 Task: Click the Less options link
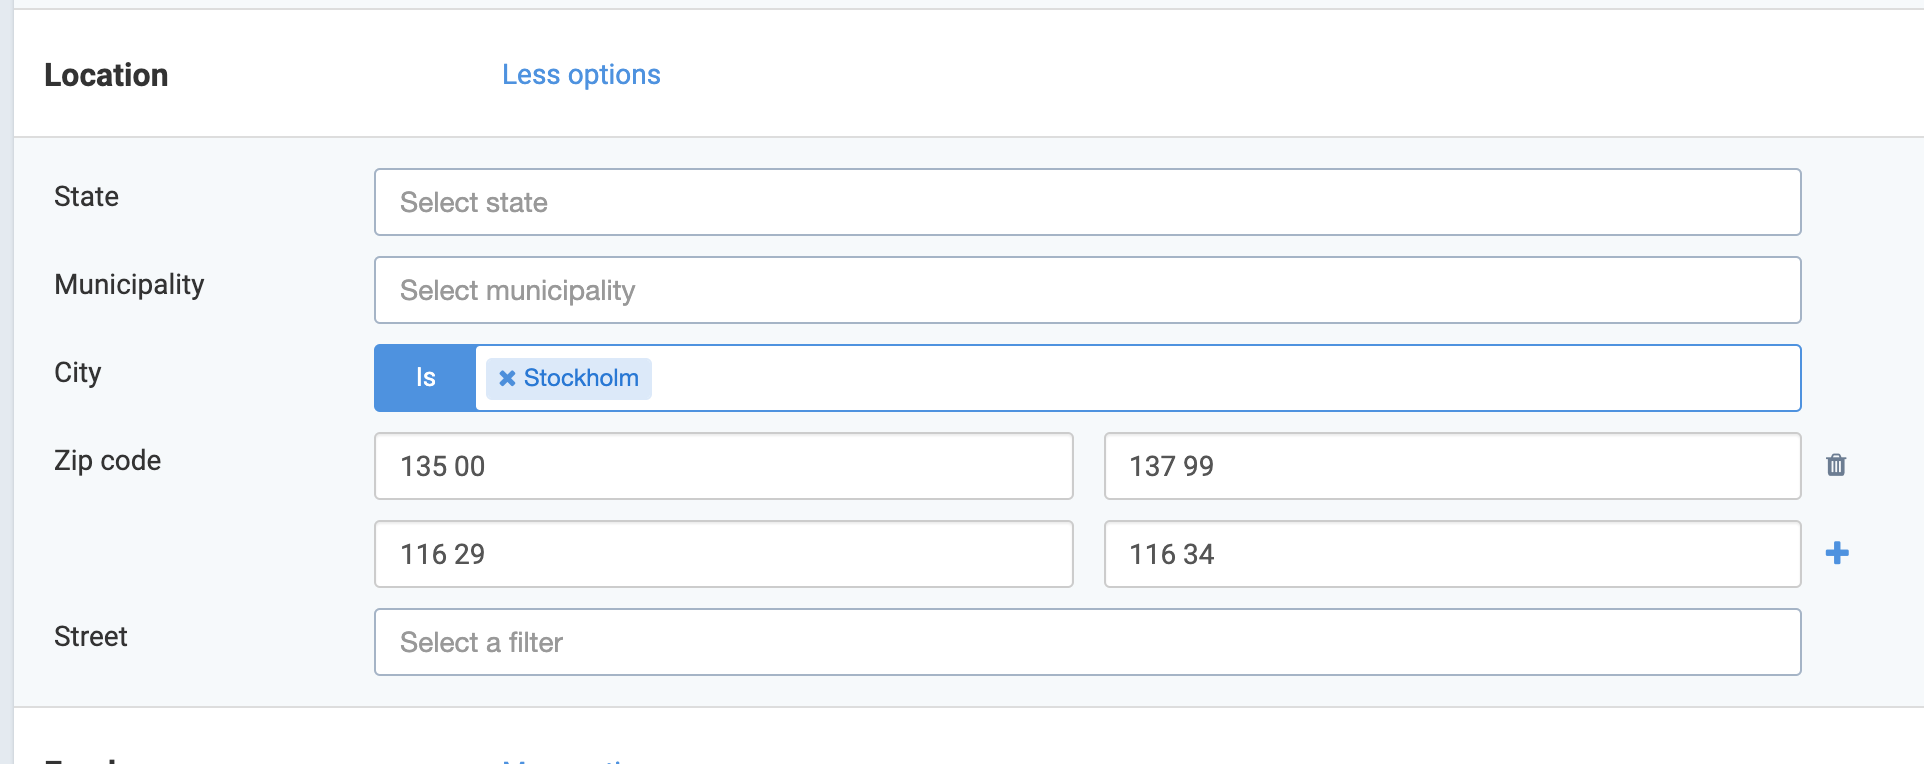click(x=581, y=75)
